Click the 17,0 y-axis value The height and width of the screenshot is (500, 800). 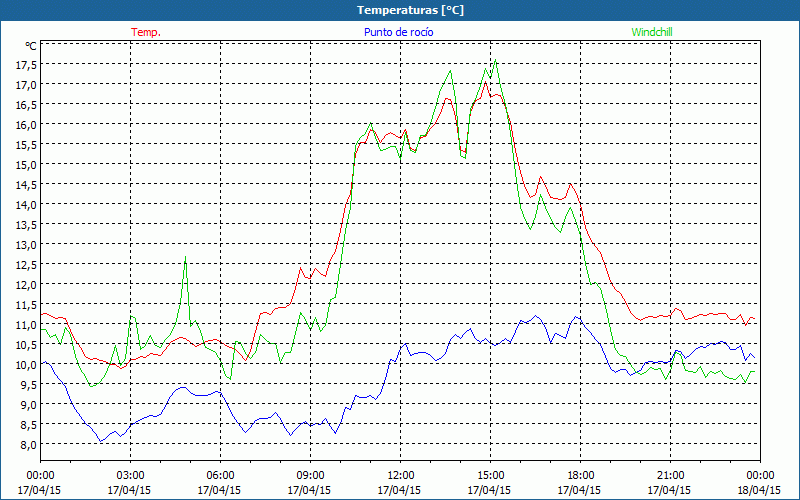(x=26, y=84)
